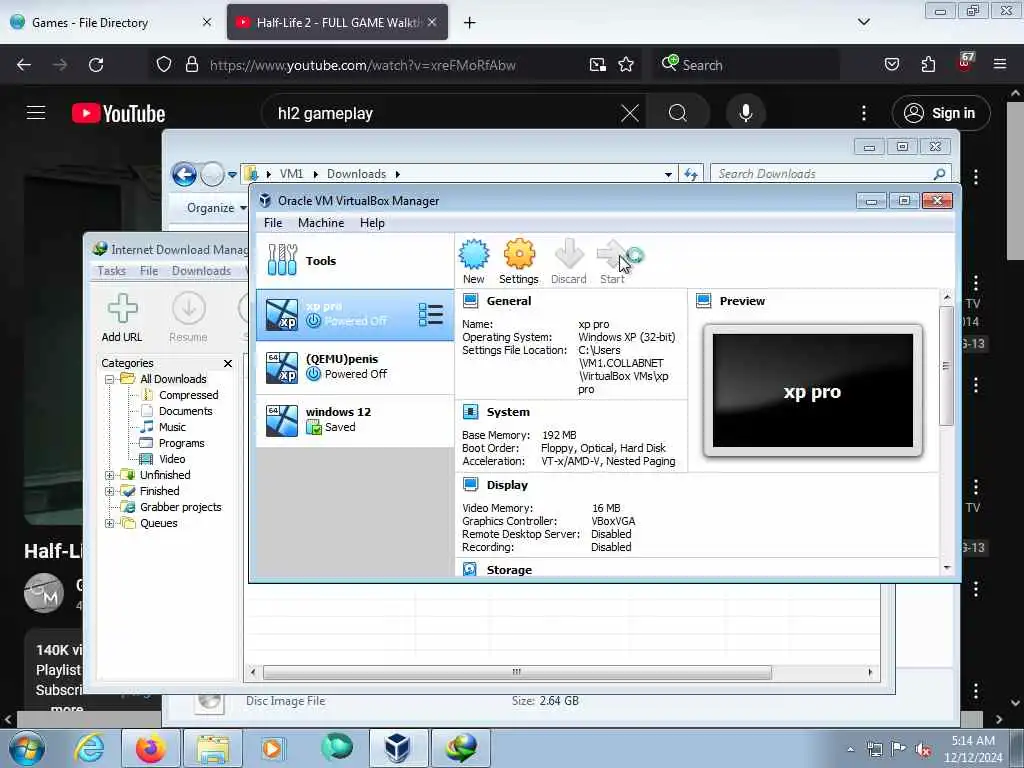This screenshot has height=768, width=1024.
Task: Click the Display section header icon
Action: (x=470, y=485)
